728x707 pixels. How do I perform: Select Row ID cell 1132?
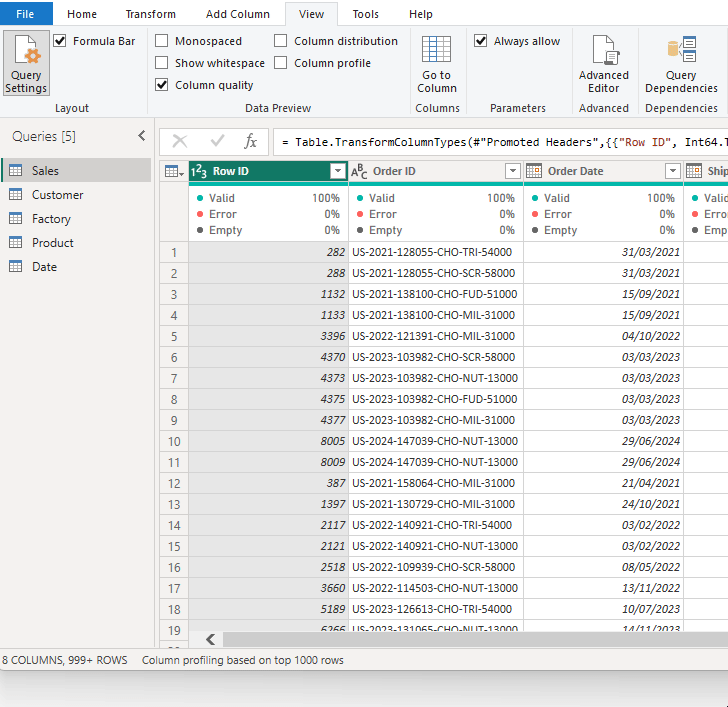pos(268,294)
